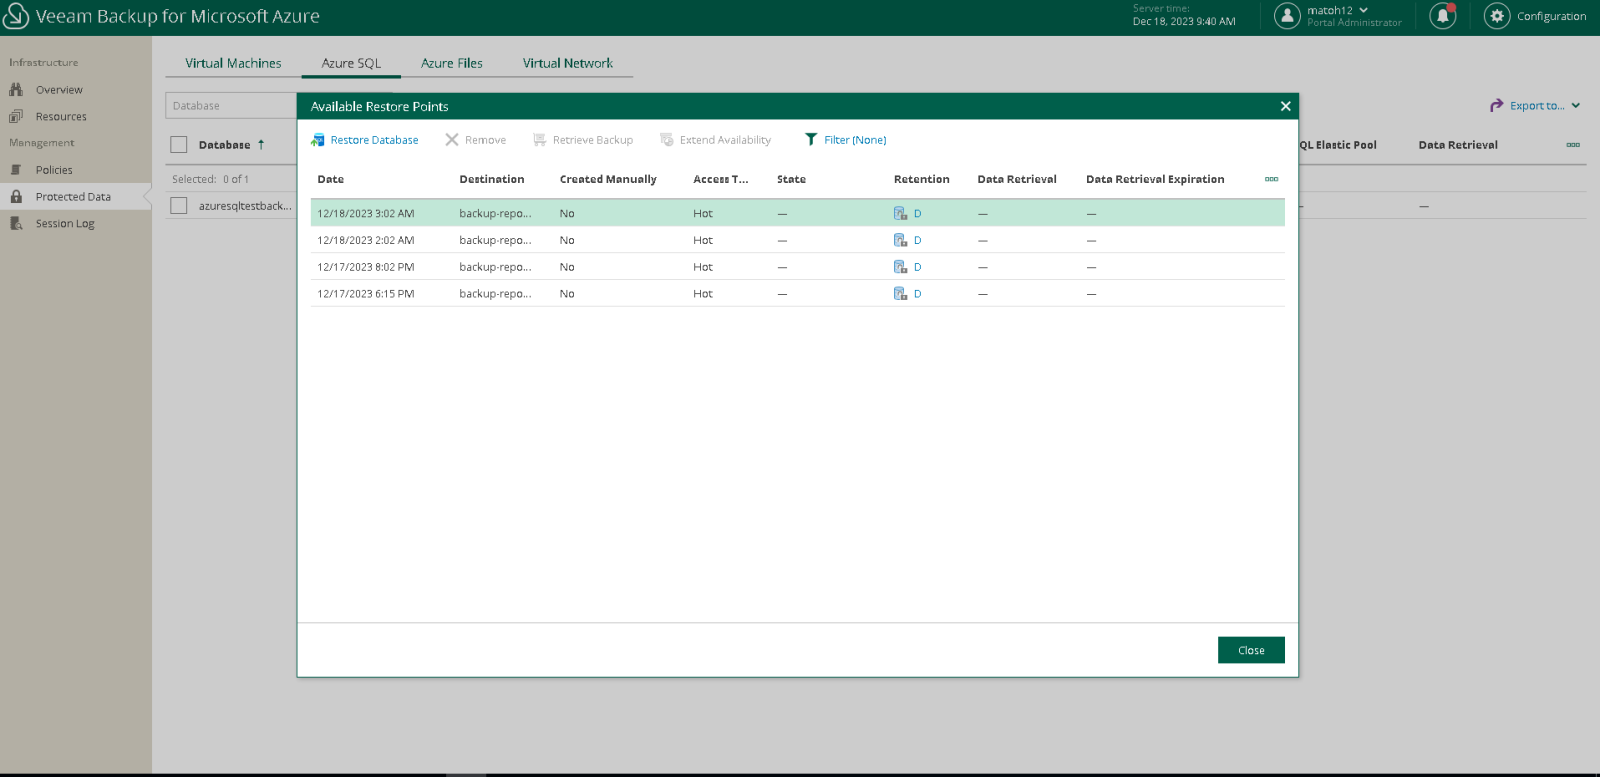Click backup-repo... destination in 8:02 PM row
The image size is (1600, 777).
coord(495,267)
